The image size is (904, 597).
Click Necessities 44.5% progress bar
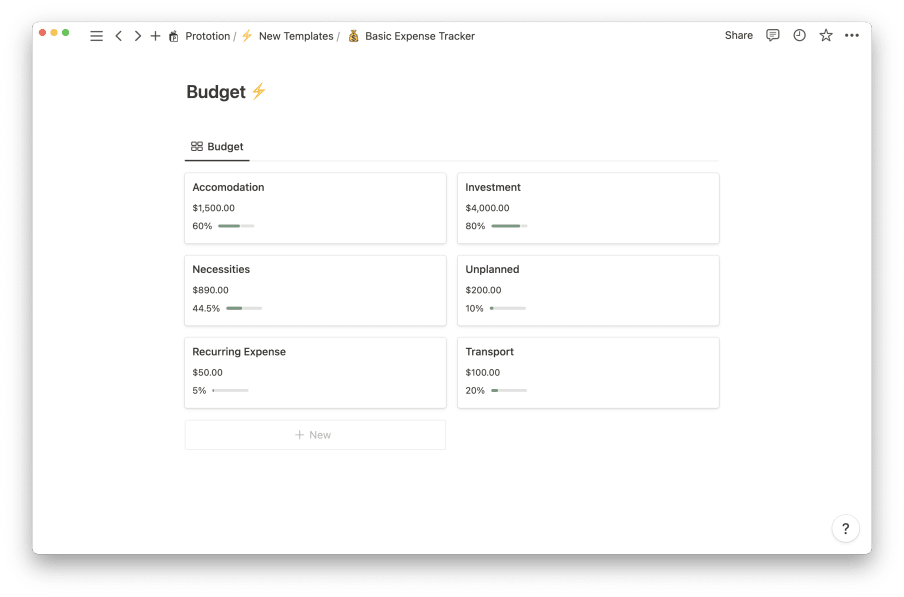coord(244,308)
